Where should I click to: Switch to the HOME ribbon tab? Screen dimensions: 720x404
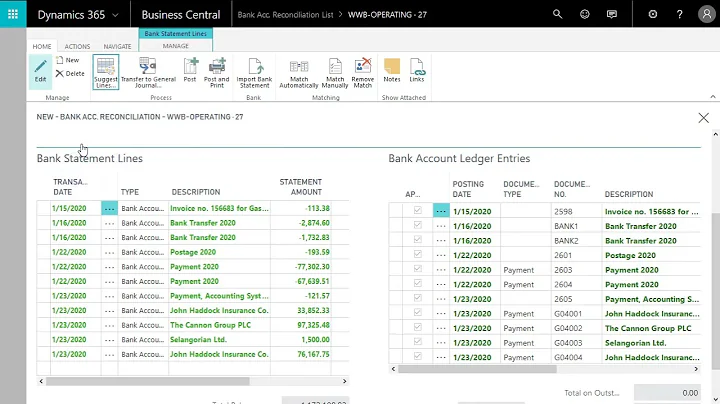(x=42, y=46)
